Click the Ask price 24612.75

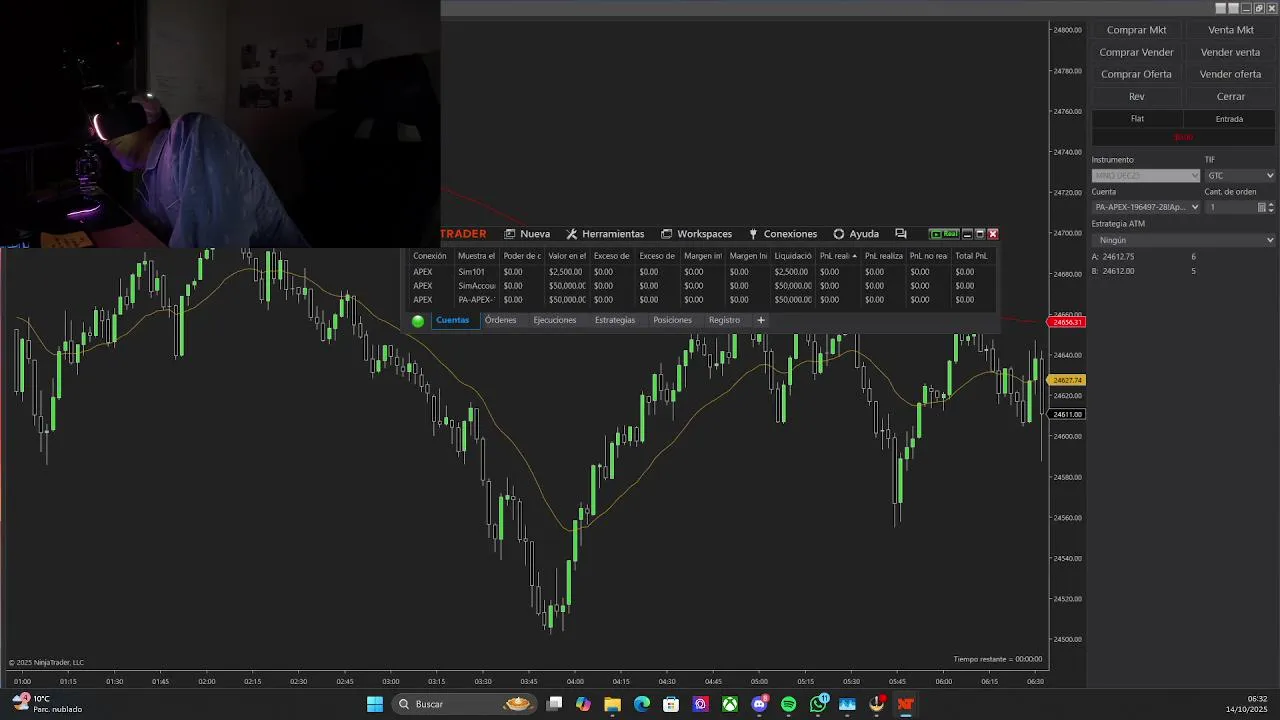point(1118,257)
